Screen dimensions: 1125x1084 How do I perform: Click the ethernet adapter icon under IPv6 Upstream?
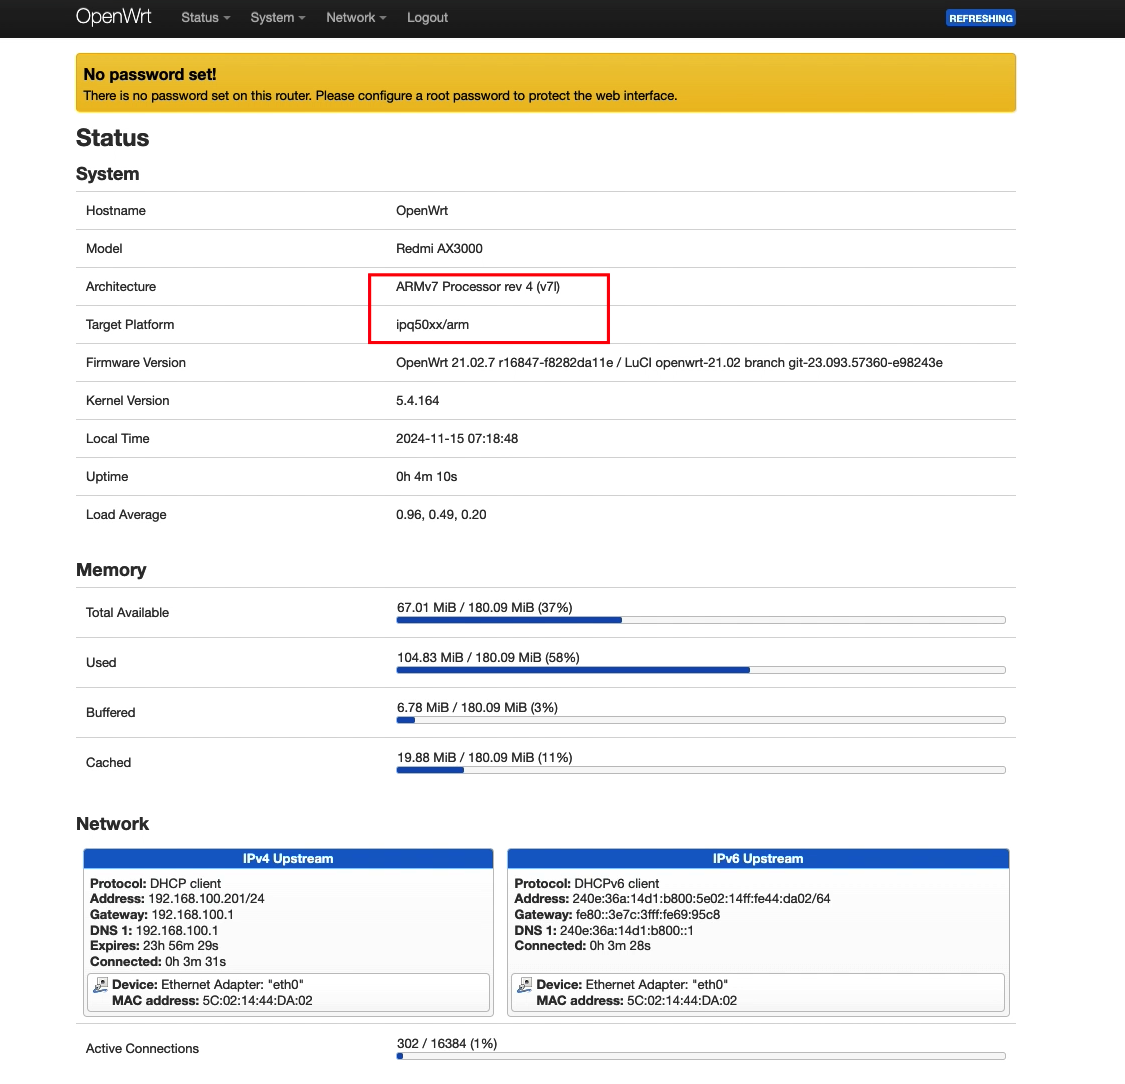525,985
